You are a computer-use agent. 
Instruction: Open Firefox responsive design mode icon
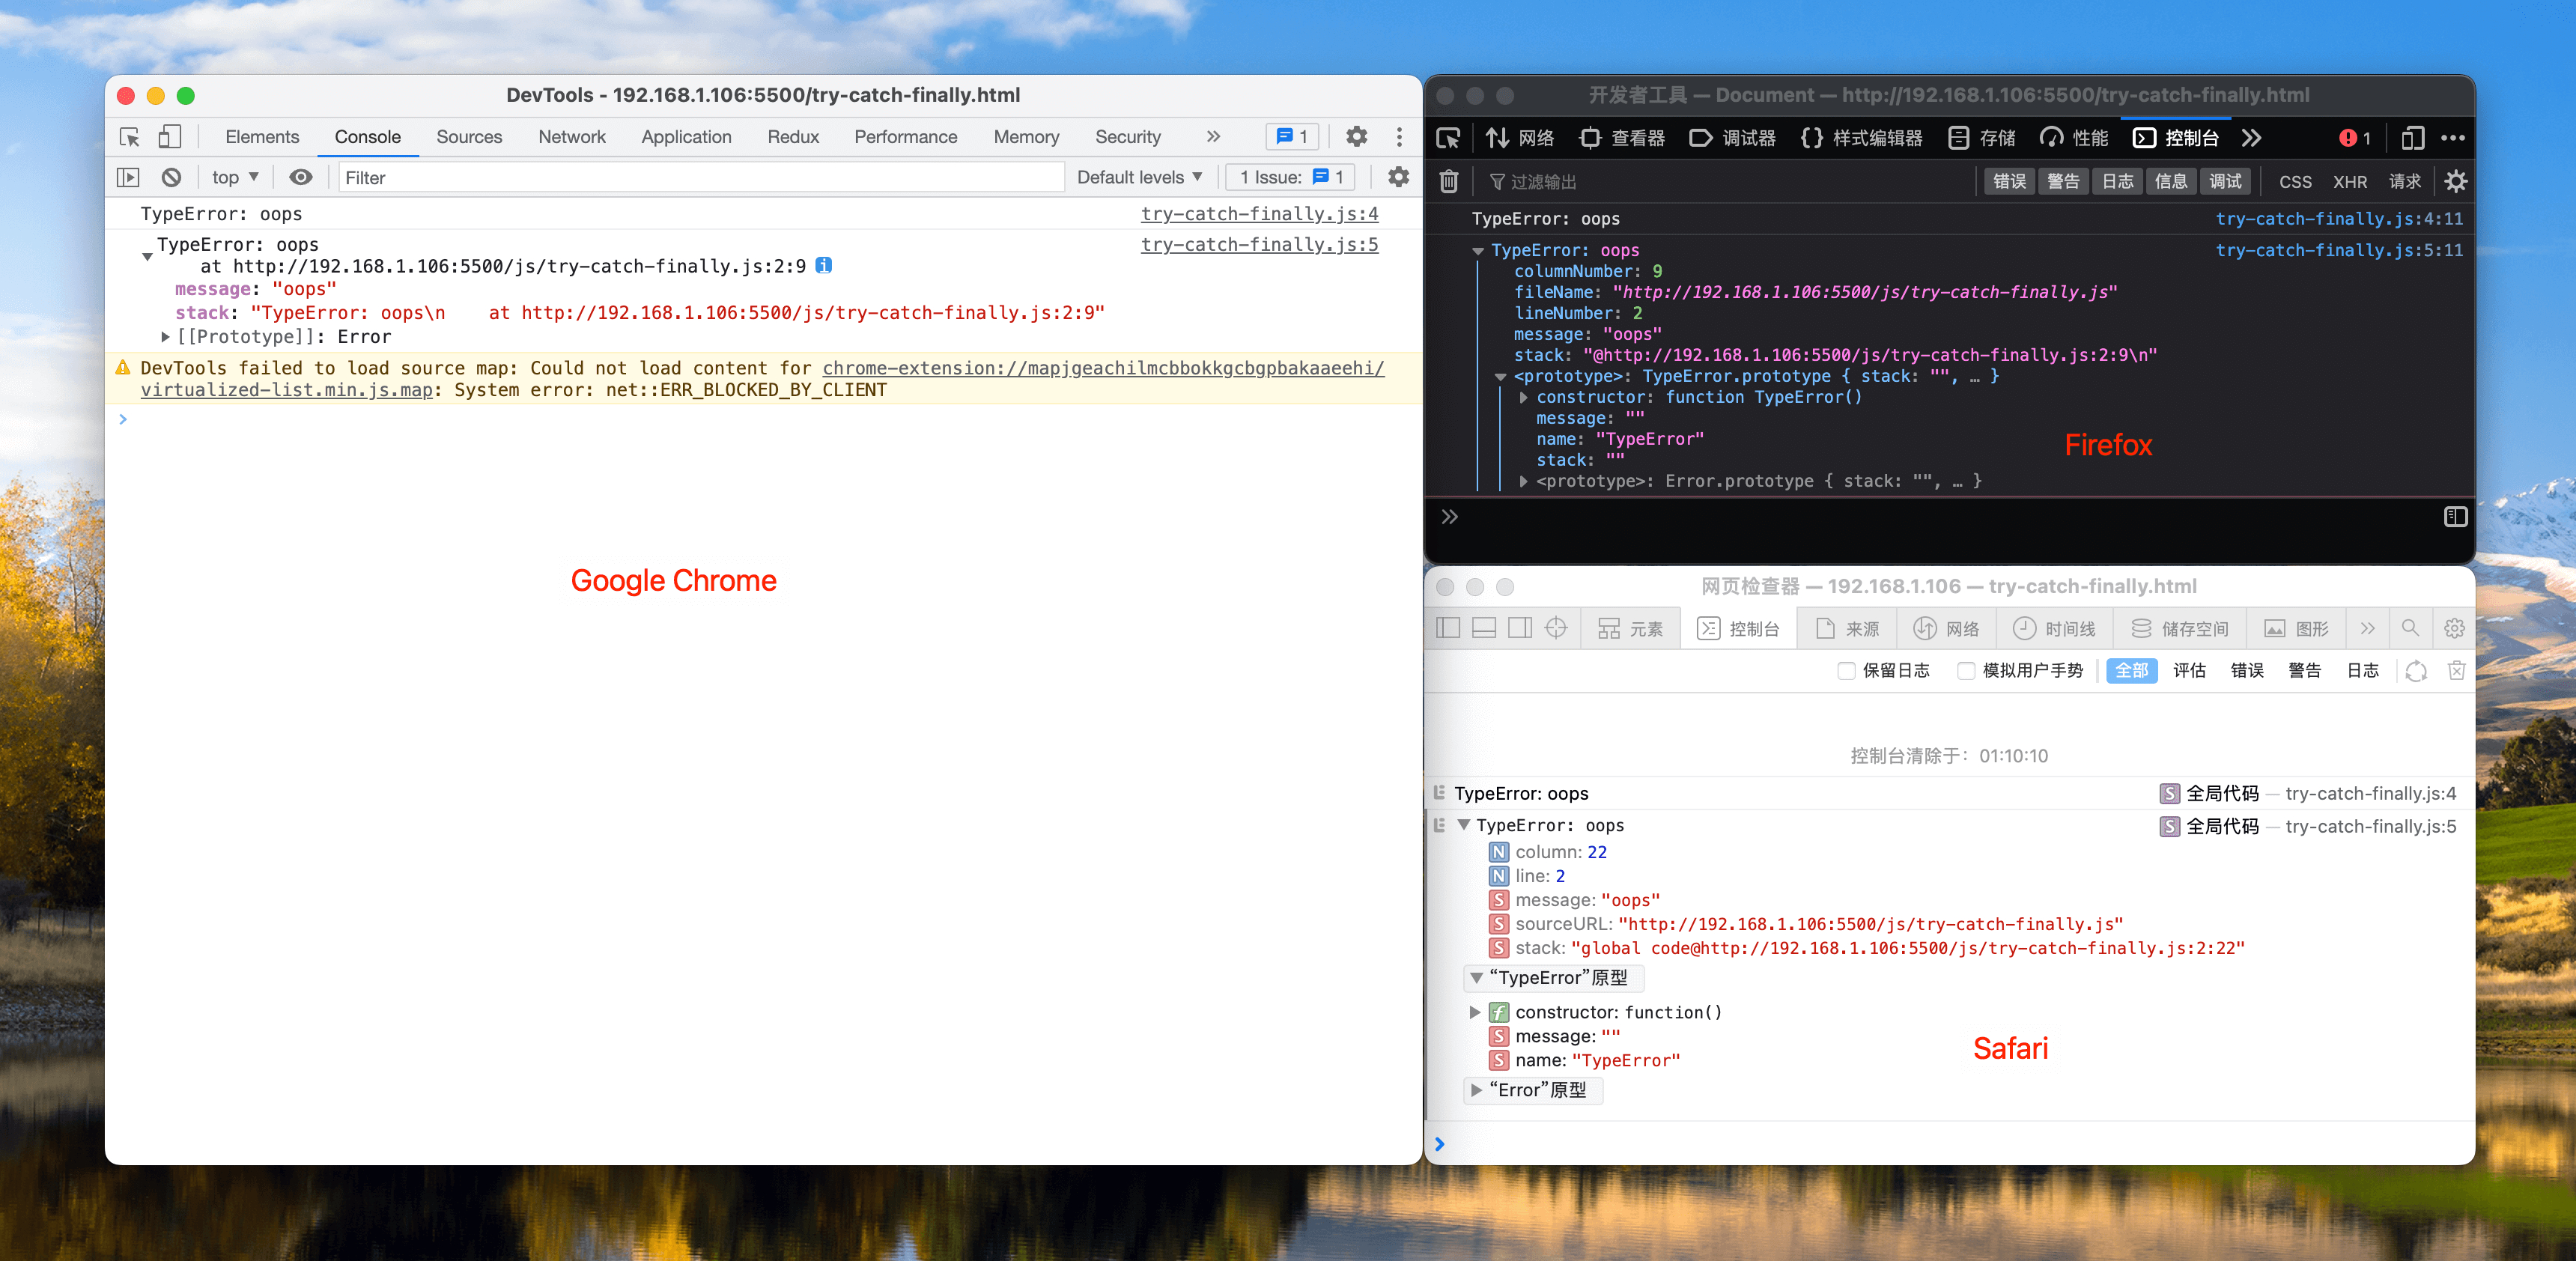[2412, 138]
